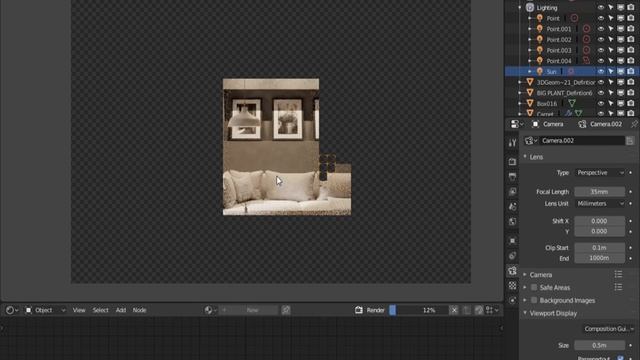
Task: Open the Camera Object Data properties tab
Action: (512, 271)
